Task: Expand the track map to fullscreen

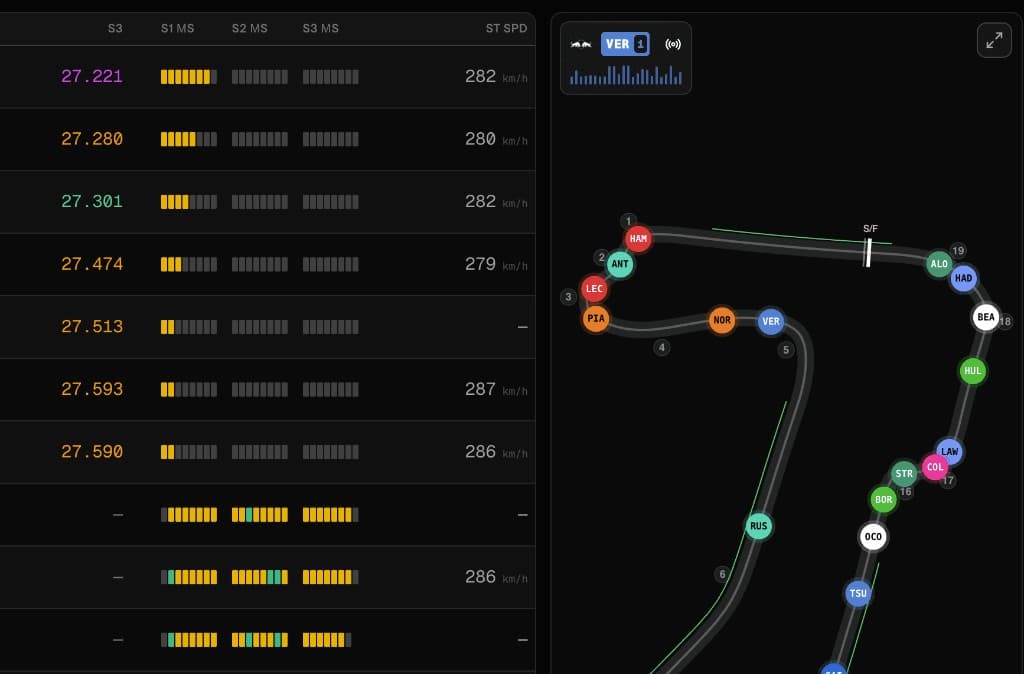Action: [x=994, y=41]
